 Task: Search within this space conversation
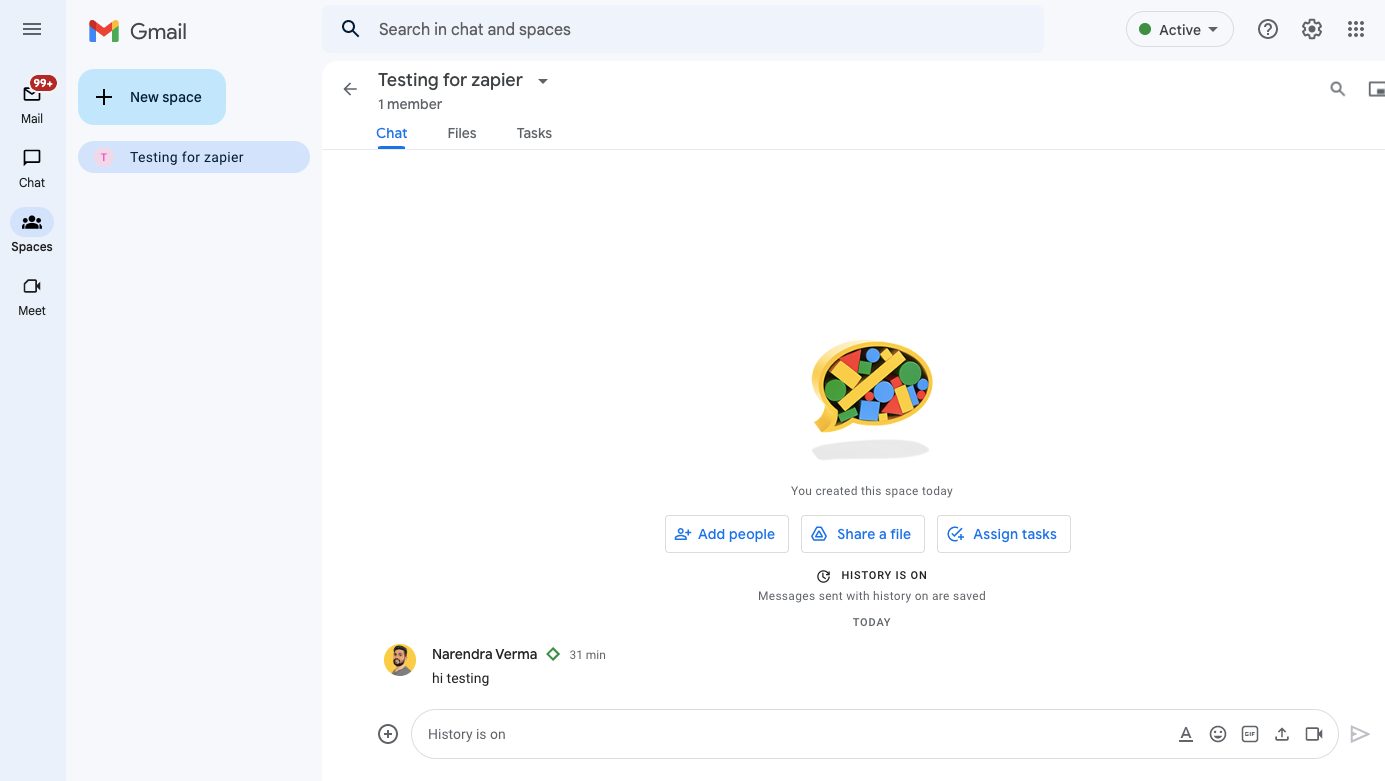1337,89
